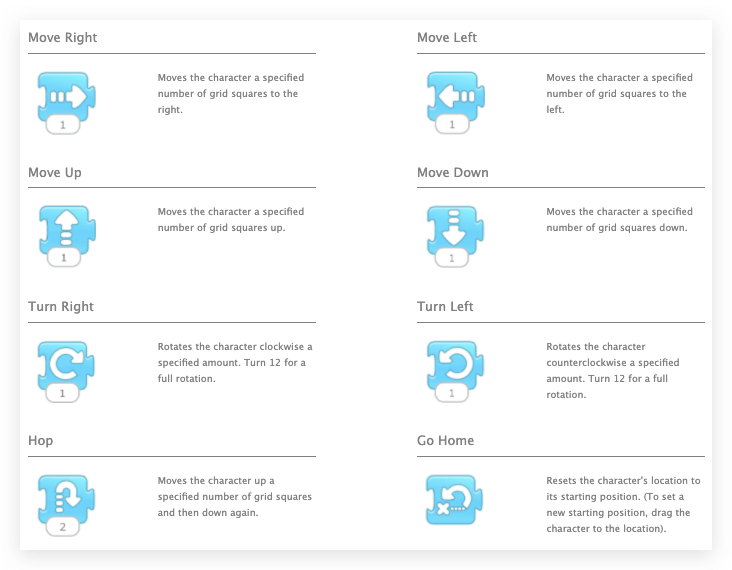The height and width of the screenshot is (570, 732).
Task: Click the Move Down heading
Action: [x=453, y=173]
